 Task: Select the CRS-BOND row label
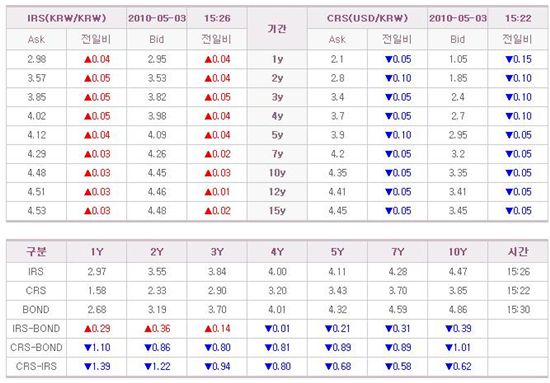point(36,348)
